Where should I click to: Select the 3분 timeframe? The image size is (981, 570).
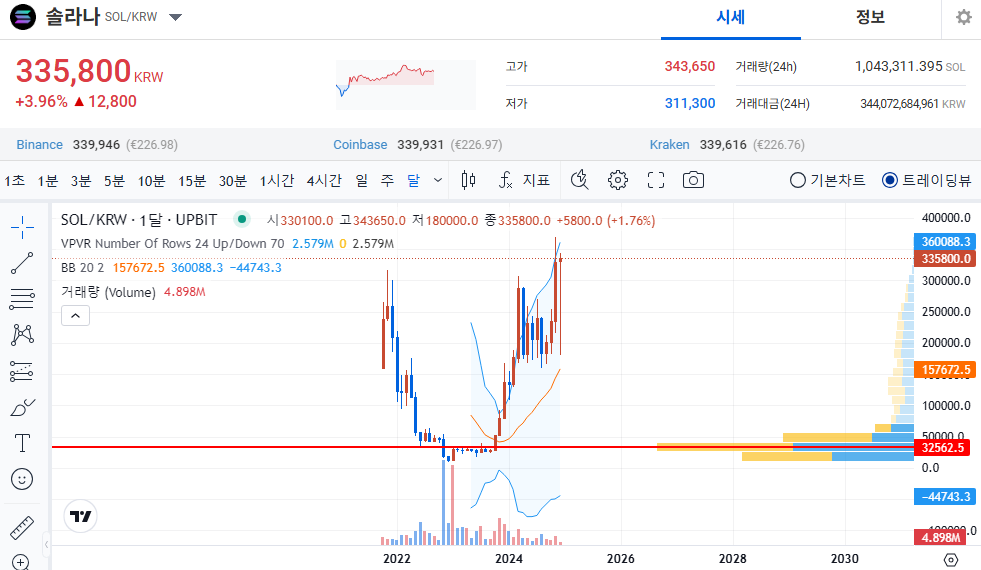tap(81, 181)
